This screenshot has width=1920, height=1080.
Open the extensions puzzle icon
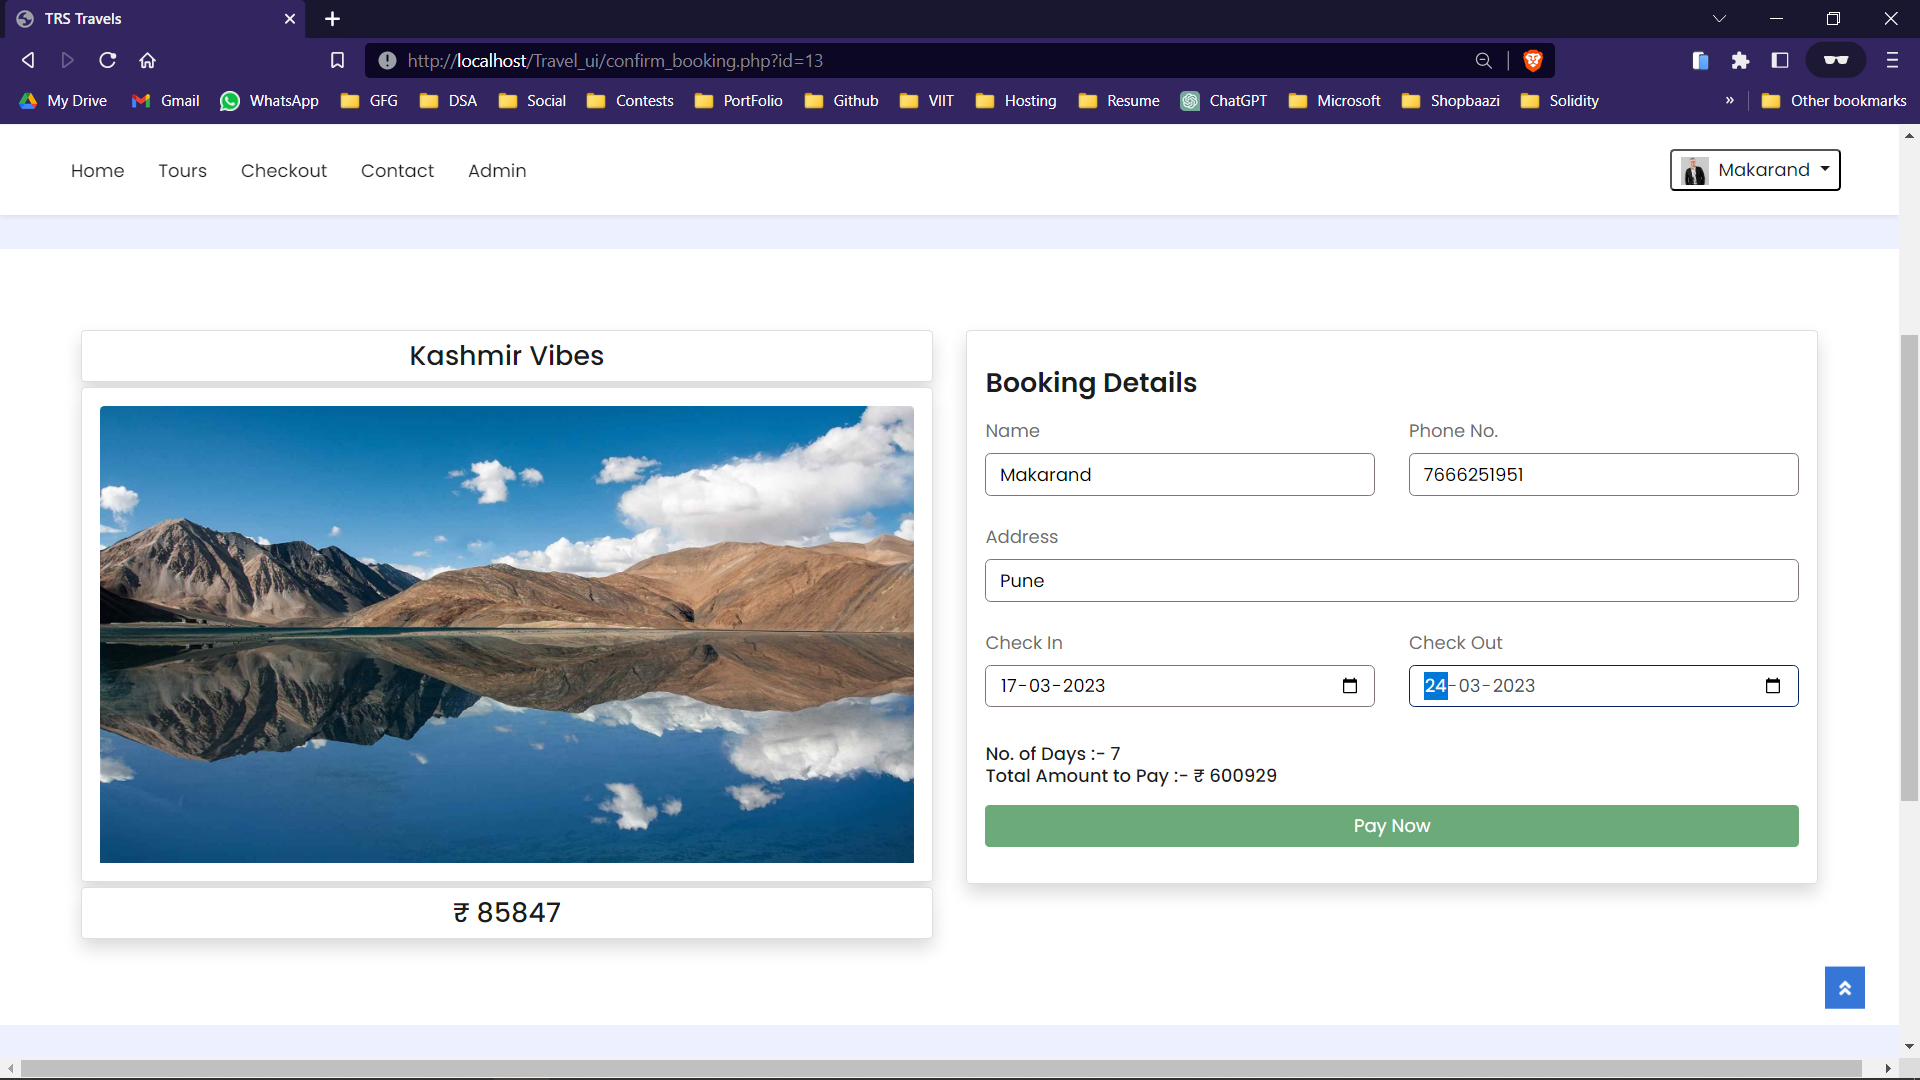click(1740, 60)
